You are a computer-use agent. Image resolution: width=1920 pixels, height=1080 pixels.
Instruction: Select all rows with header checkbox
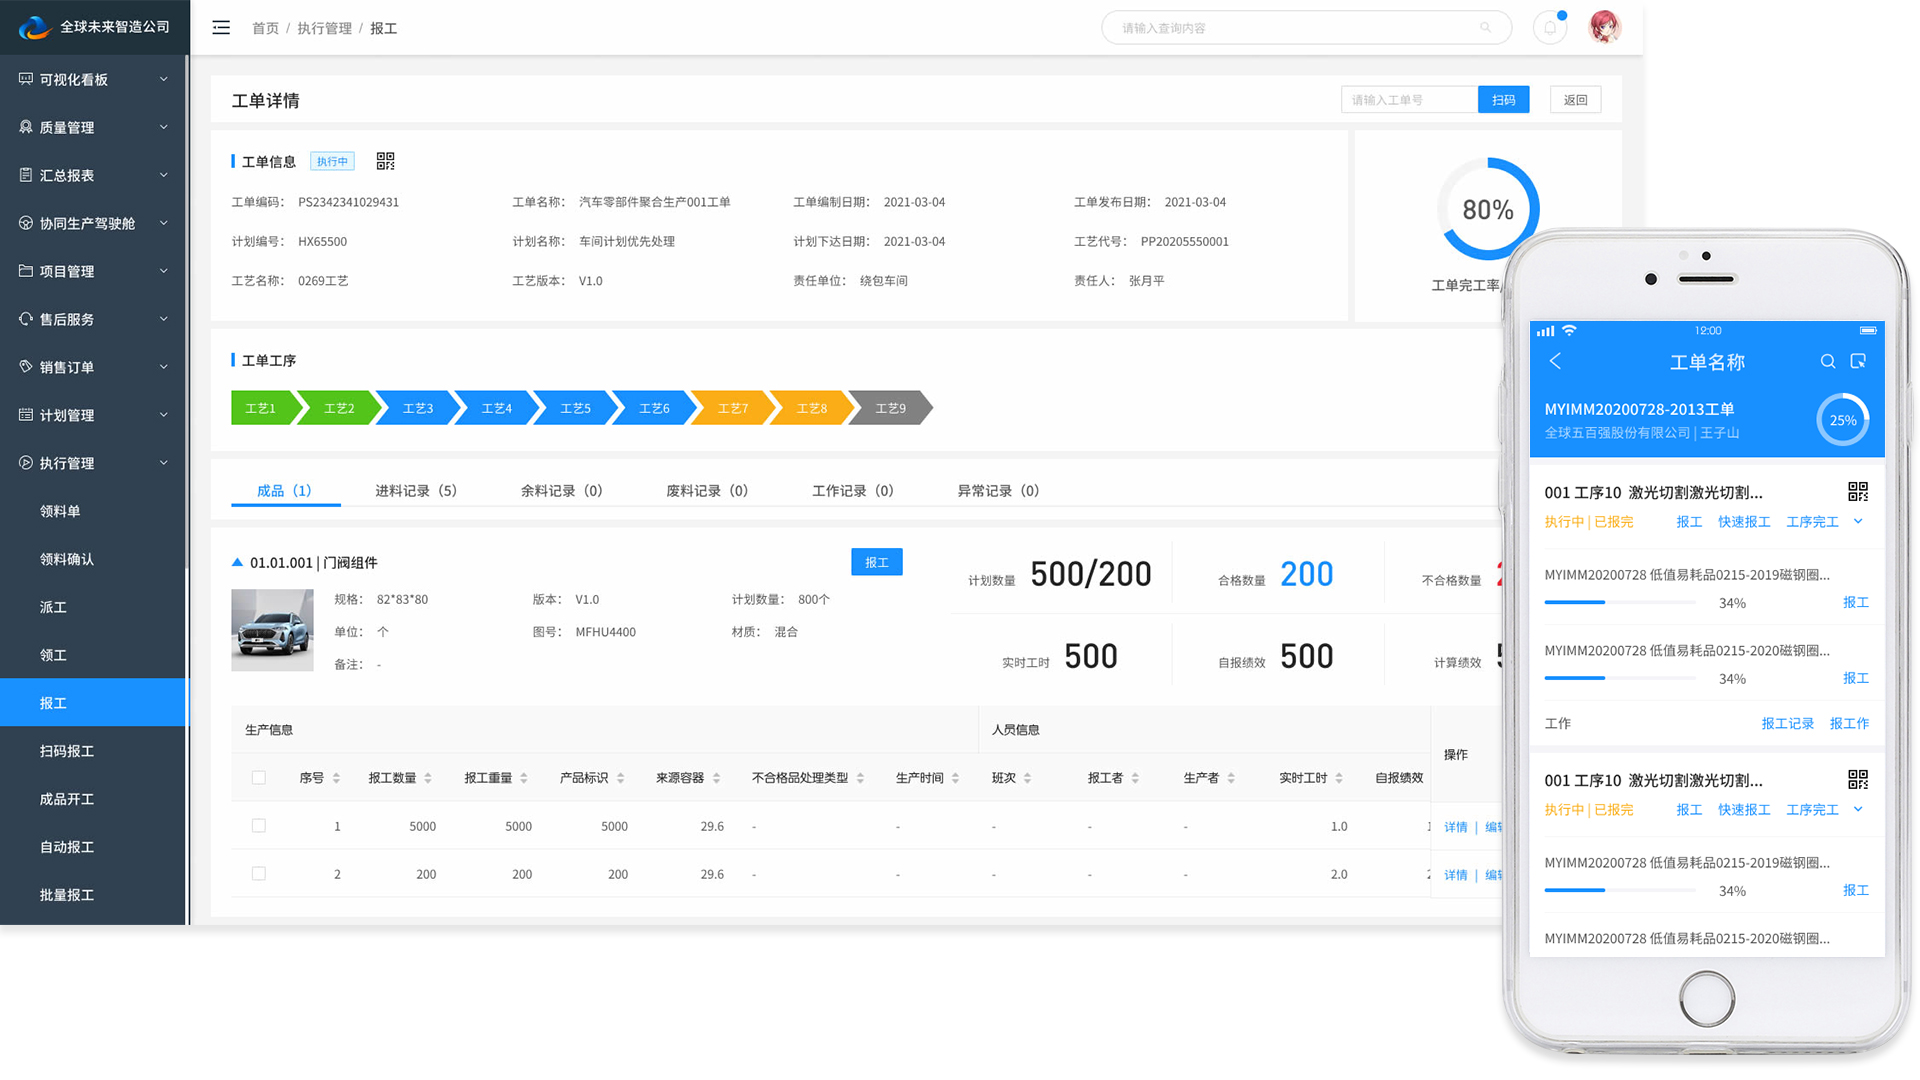[259, 778]
